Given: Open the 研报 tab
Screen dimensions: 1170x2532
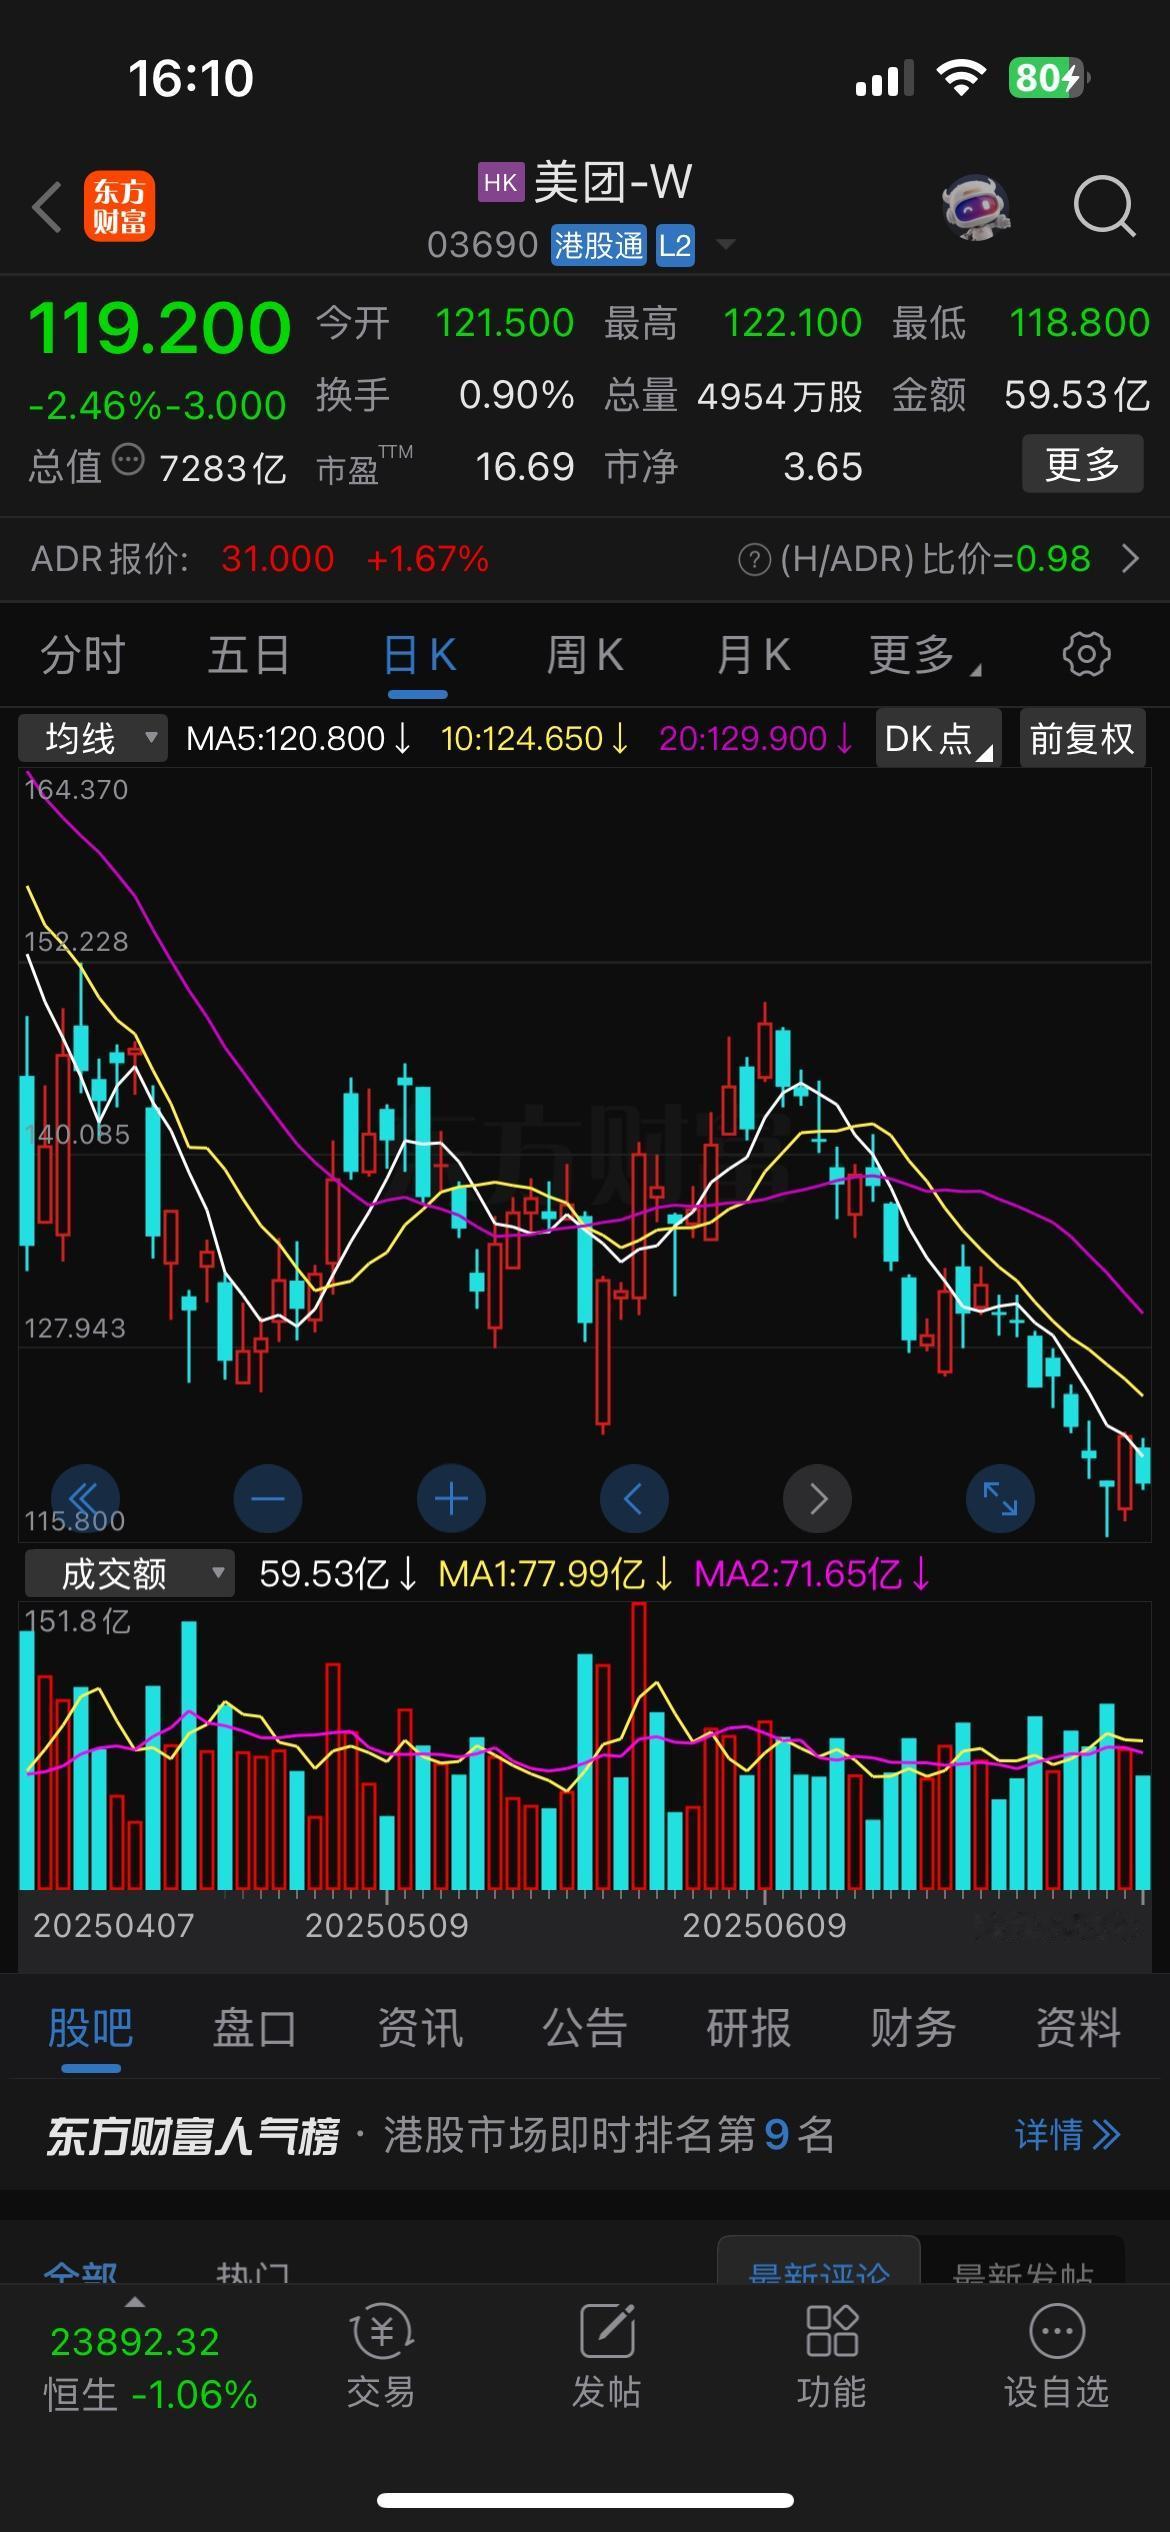Looking at the screenshot, I should point(749,2030).
